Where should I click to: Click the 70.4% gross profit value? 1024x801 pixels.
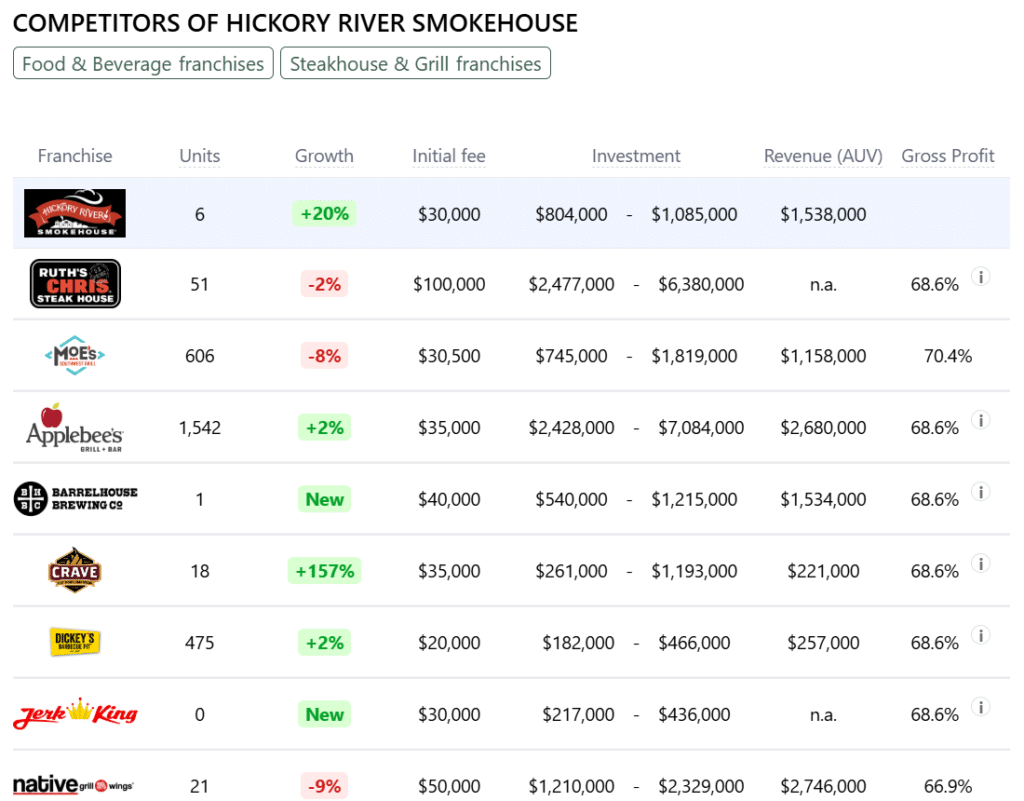(948, 356)
